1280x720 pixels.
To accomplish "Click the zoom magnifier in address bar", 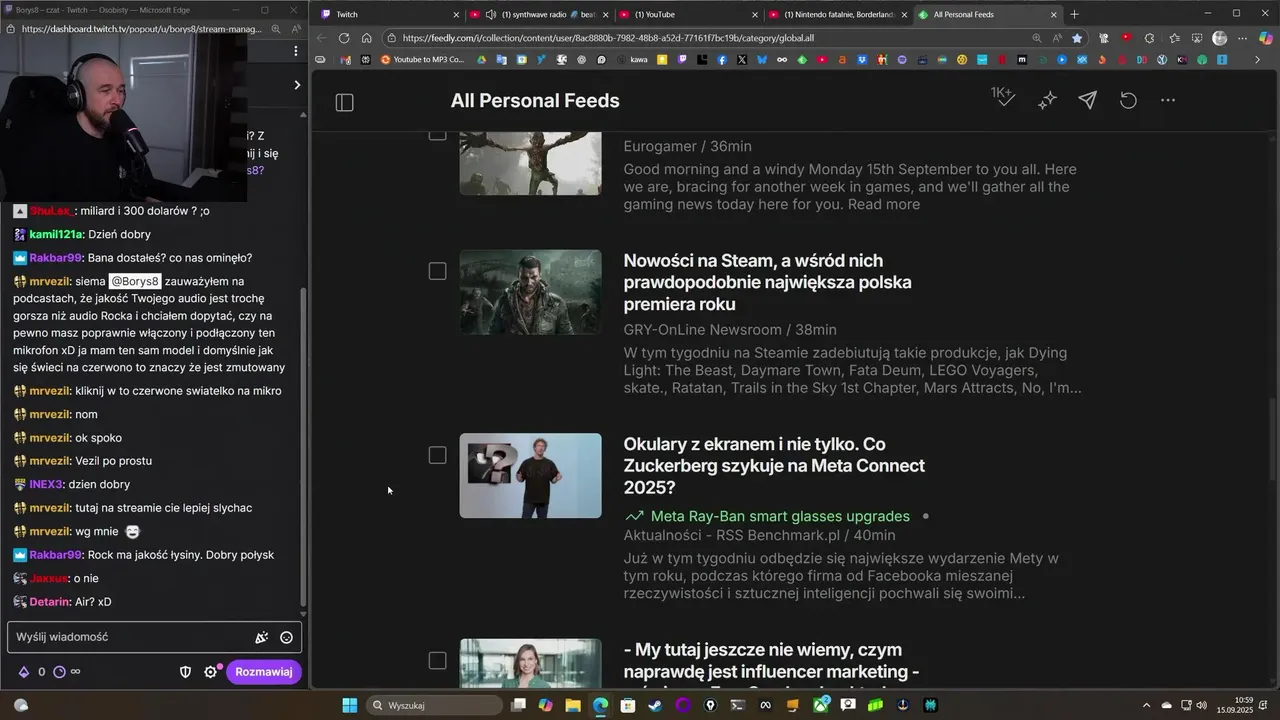I will click(1037, 38).
